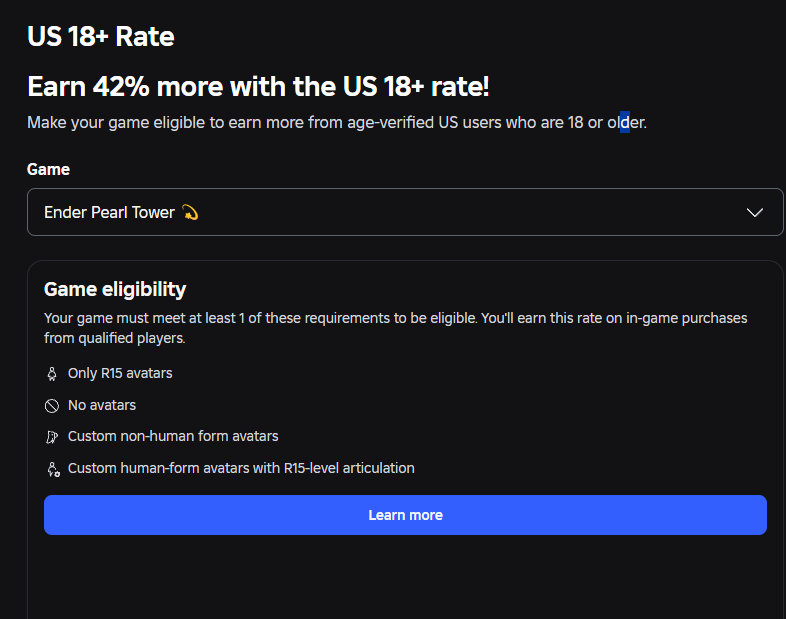
Task: Click the Ender Pearl Tower emoji icon
Action: (x=190, y=213)
